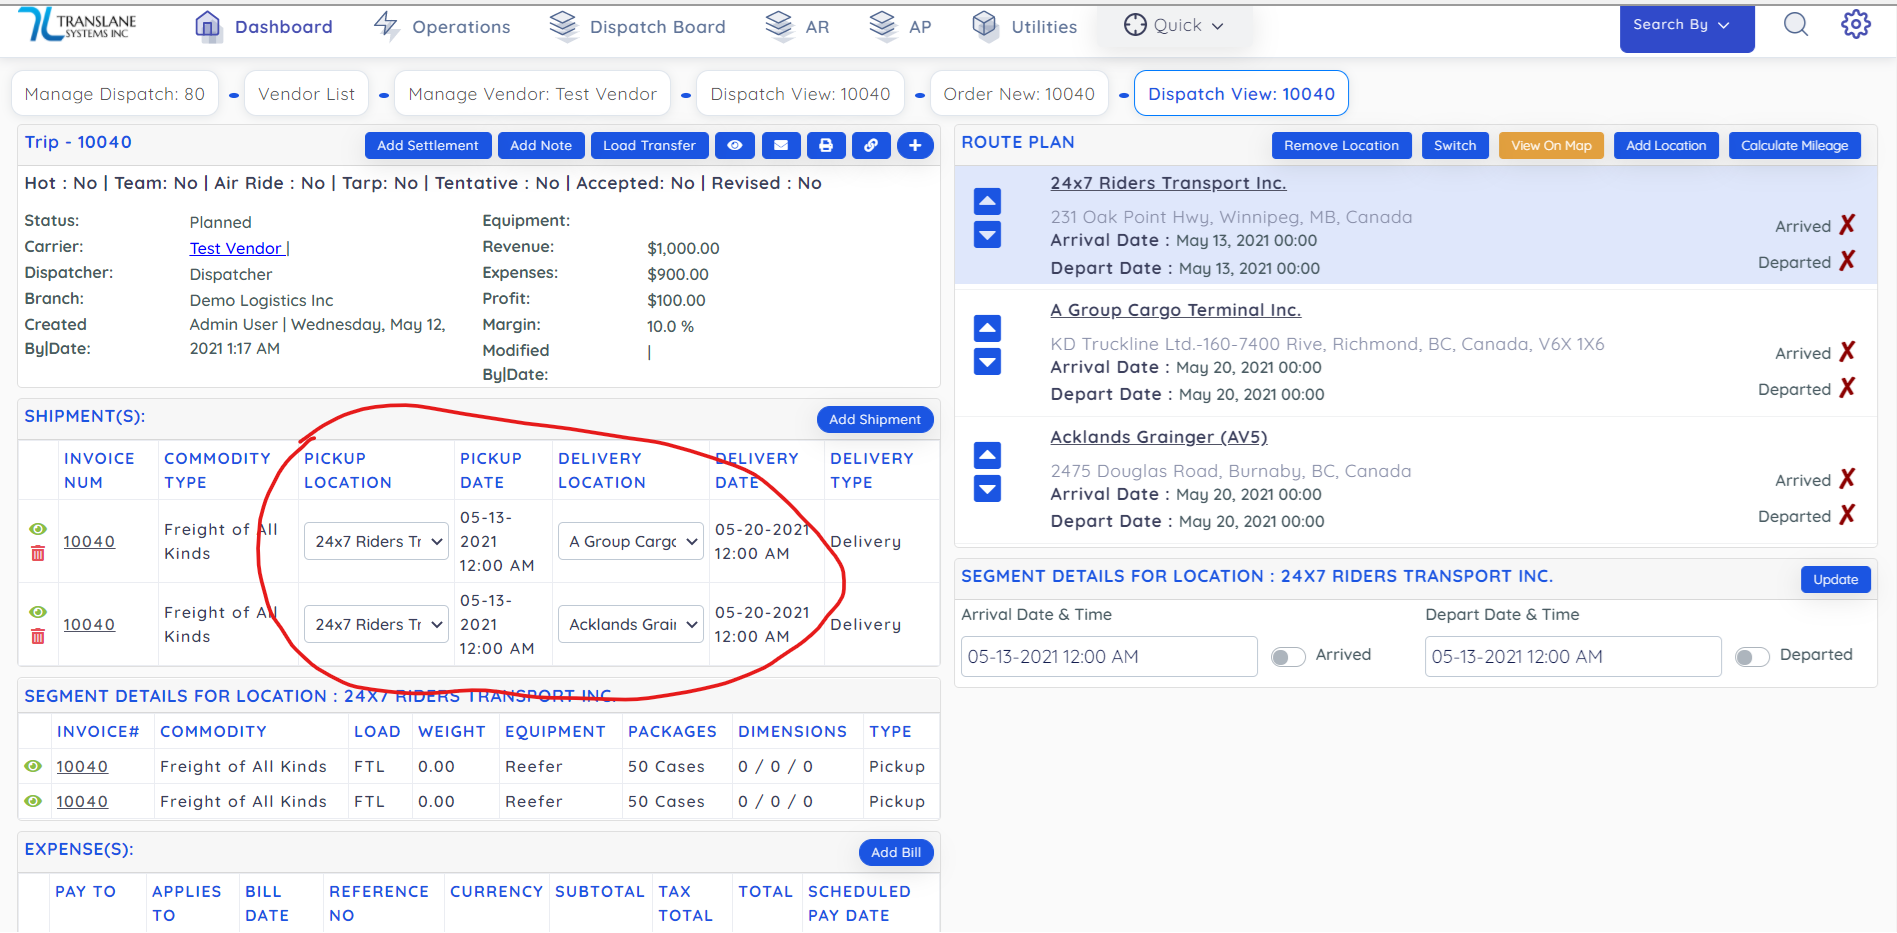Screen dimensions: 1897x933
Task: Click the email envelope icon in Trip toolbar
Action: [781, 146]
